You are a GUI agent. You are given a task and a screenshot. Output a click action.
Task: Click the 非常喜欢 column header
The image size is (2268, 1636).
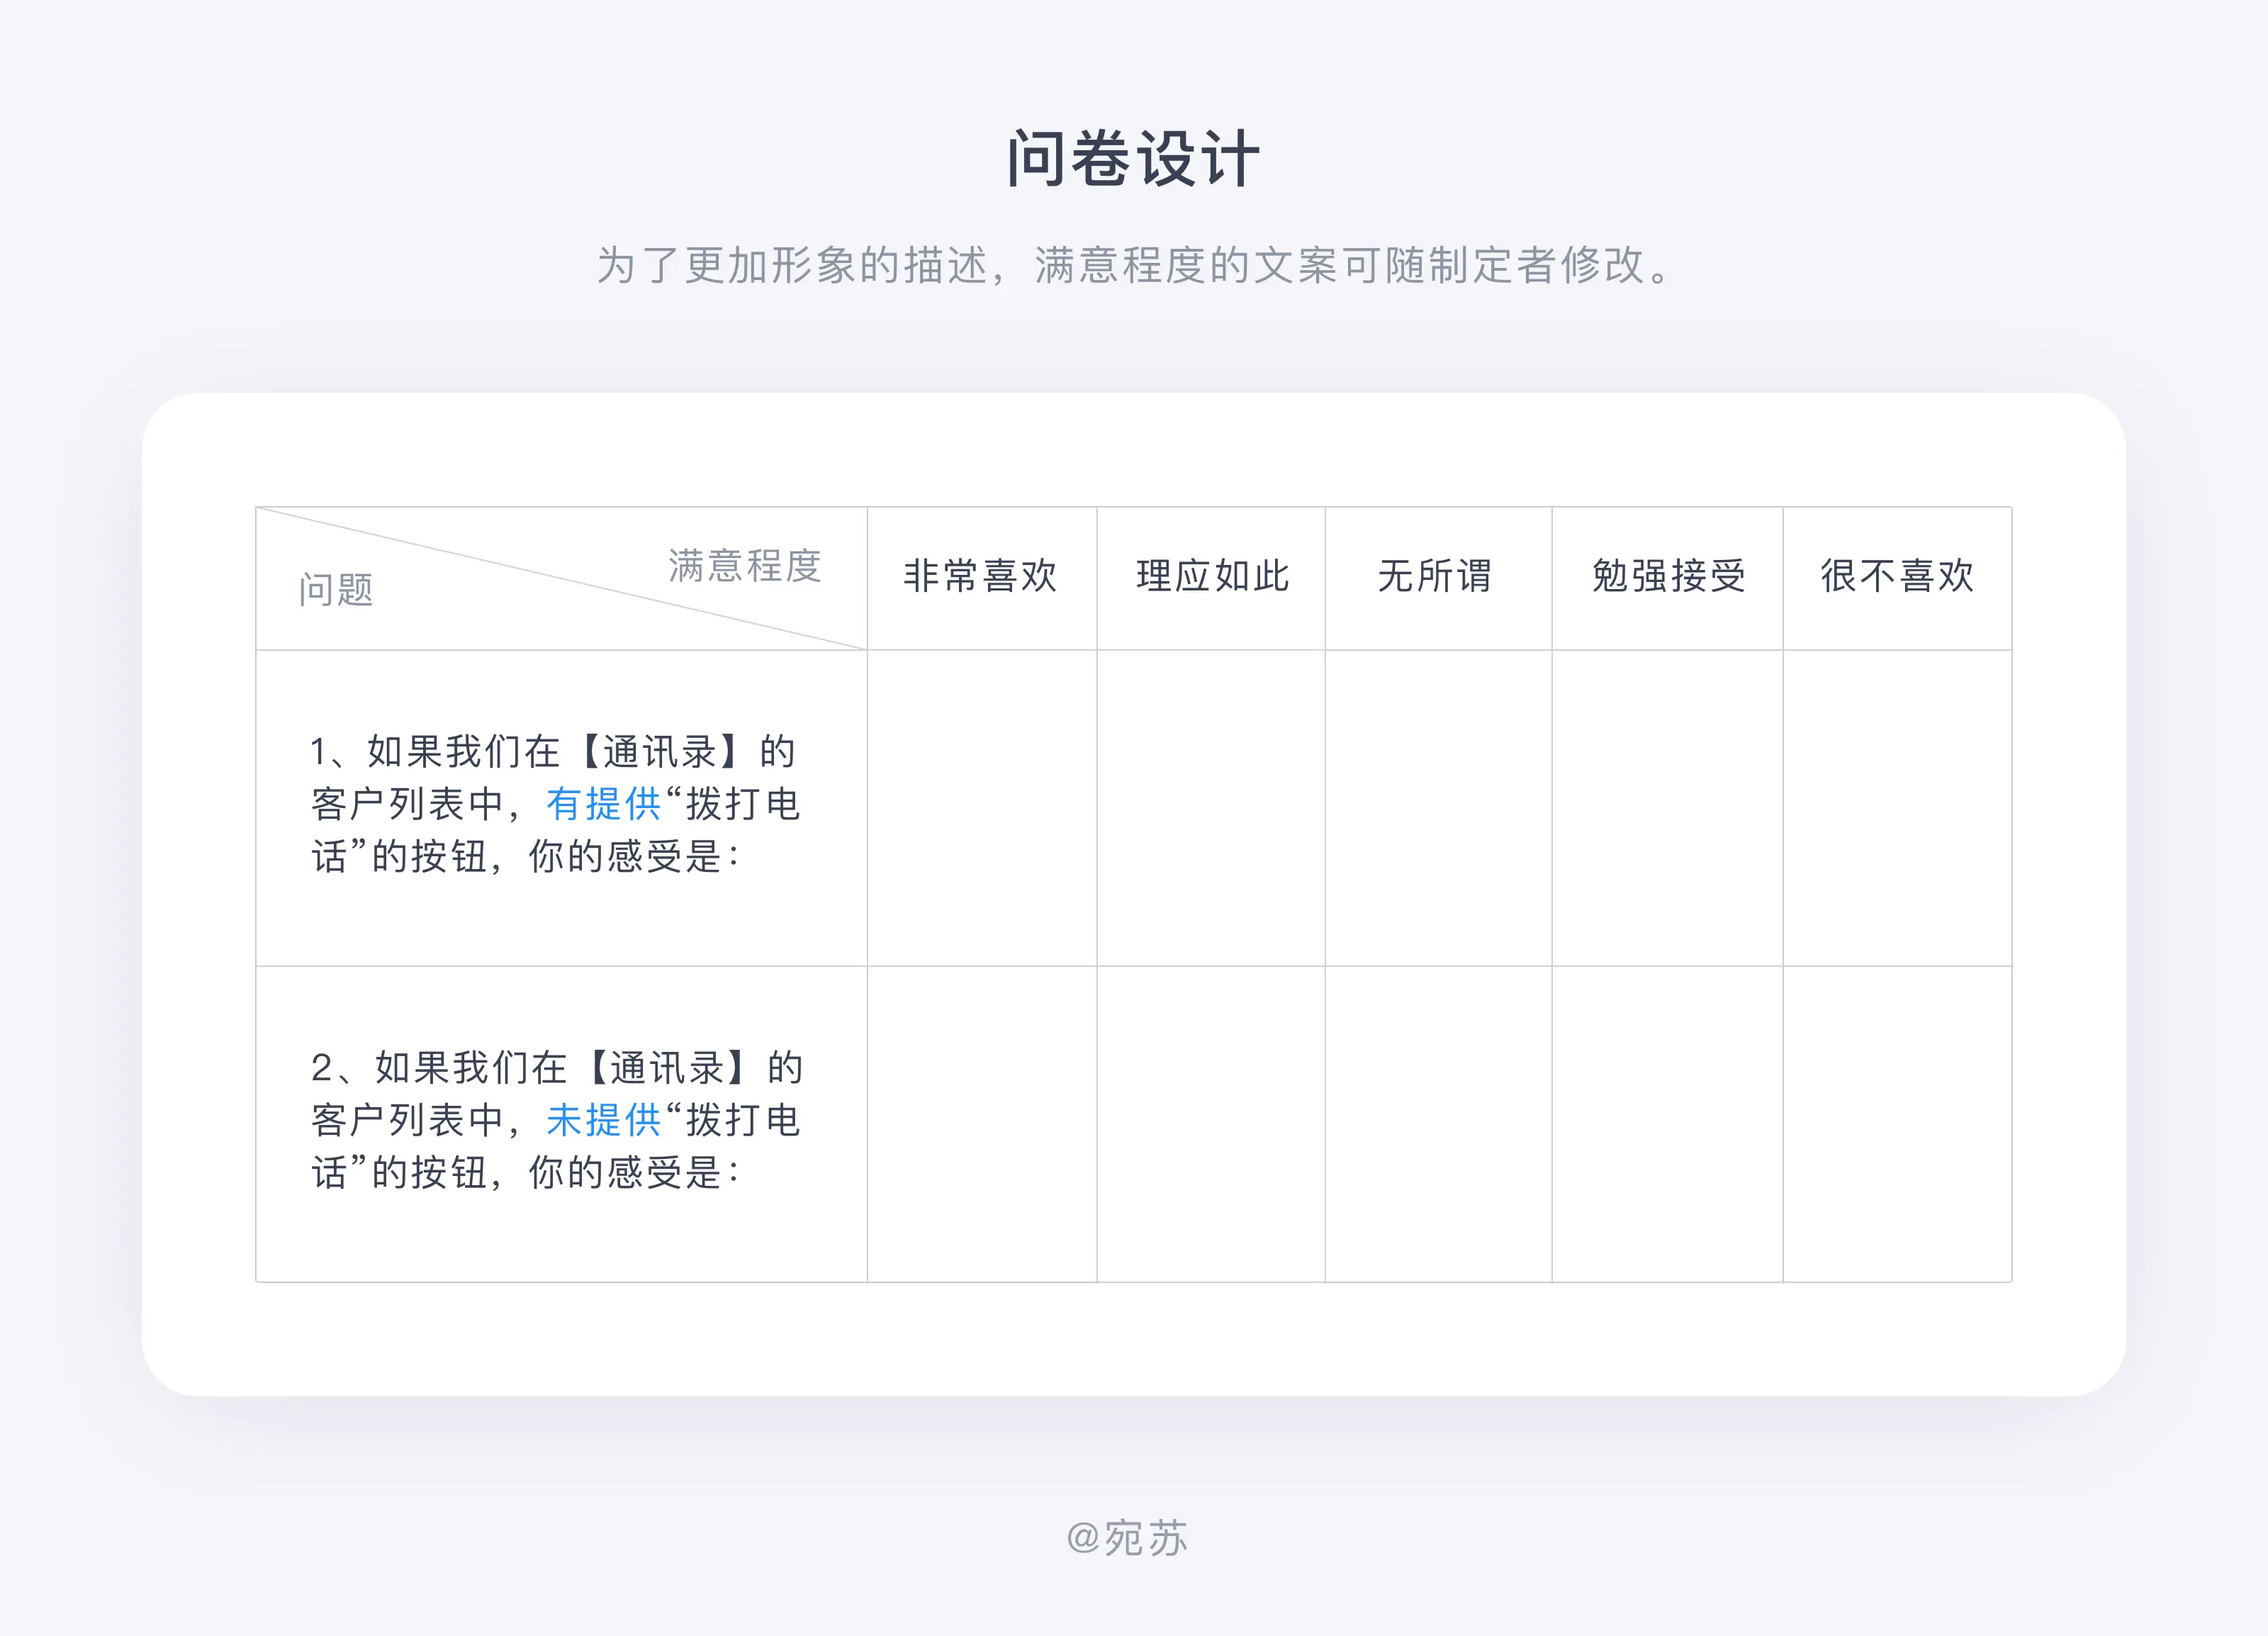(x=980, y=577)
